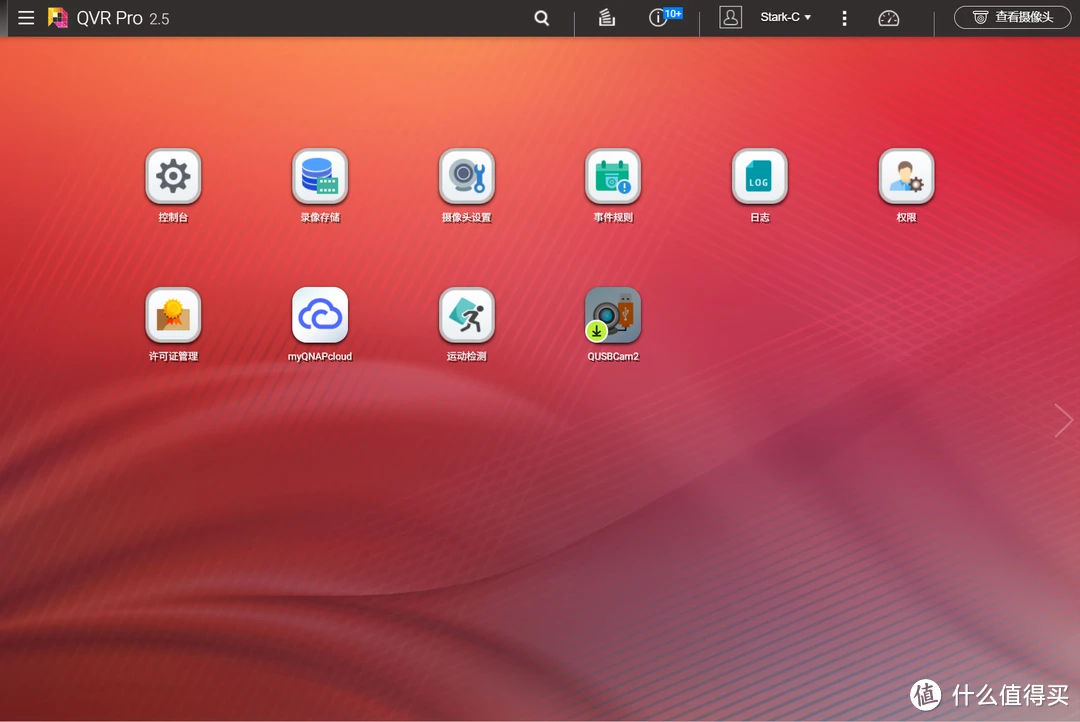Open the QUSBCam2 app icon
This screenshot has width=1080, height=722.
click(613, 315)
